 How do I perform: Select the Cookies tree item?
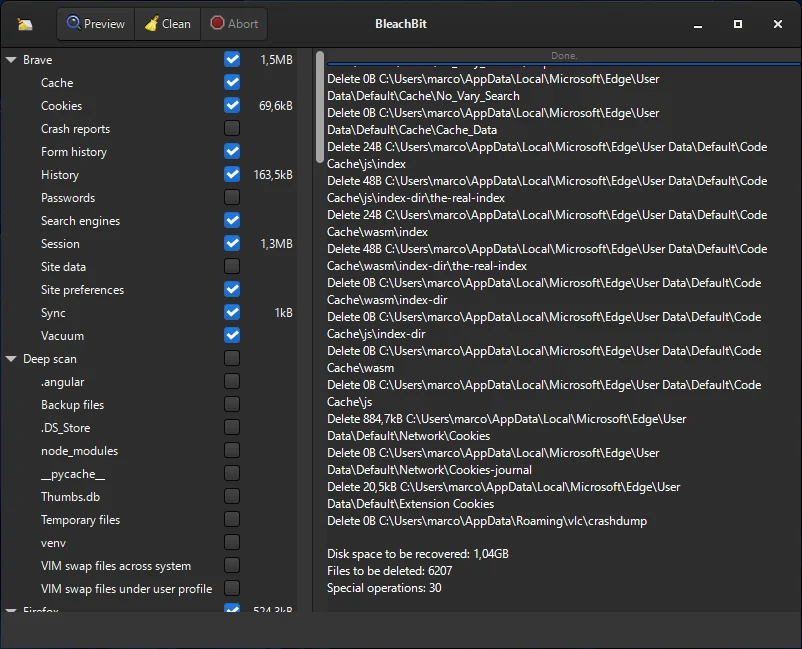[61, 106]
